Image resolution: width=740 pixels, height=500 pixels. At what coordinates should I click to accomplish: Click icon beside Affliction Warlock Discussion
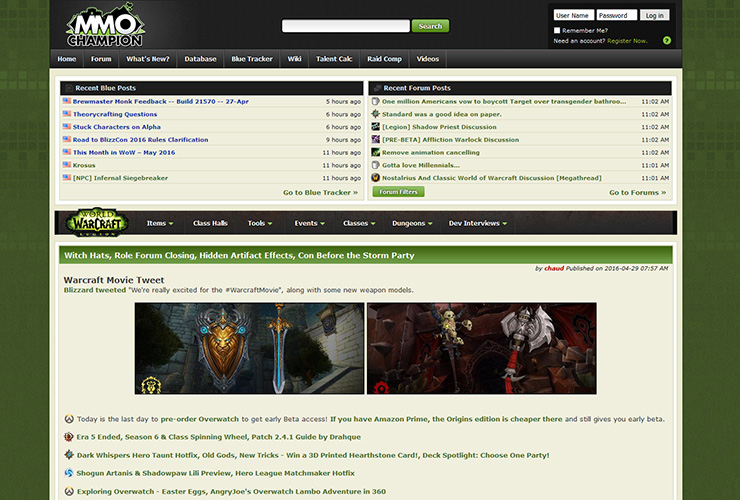click(x=376, y=139)
